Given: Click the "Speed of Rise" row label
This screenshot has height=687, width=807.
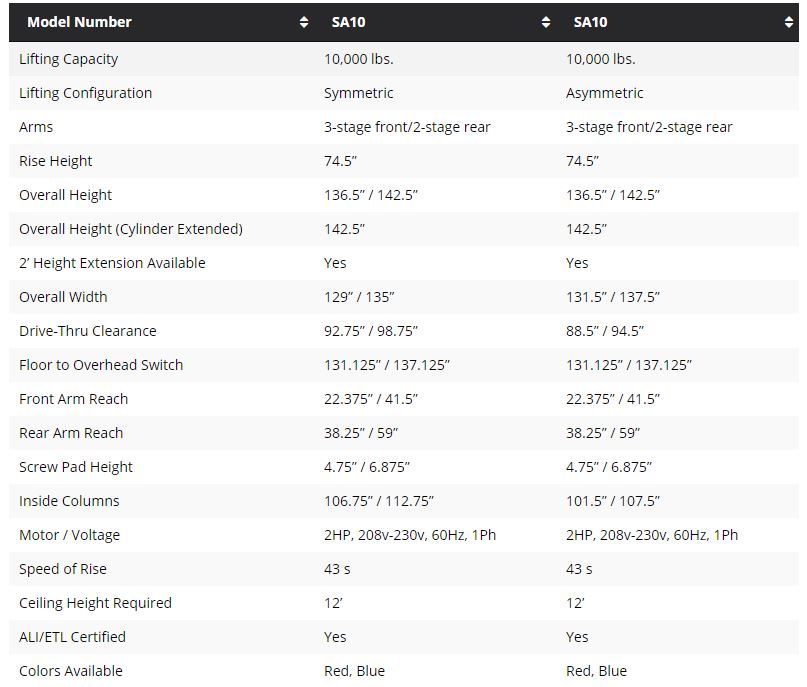Looking at the screenshot, I should point(63,569).
